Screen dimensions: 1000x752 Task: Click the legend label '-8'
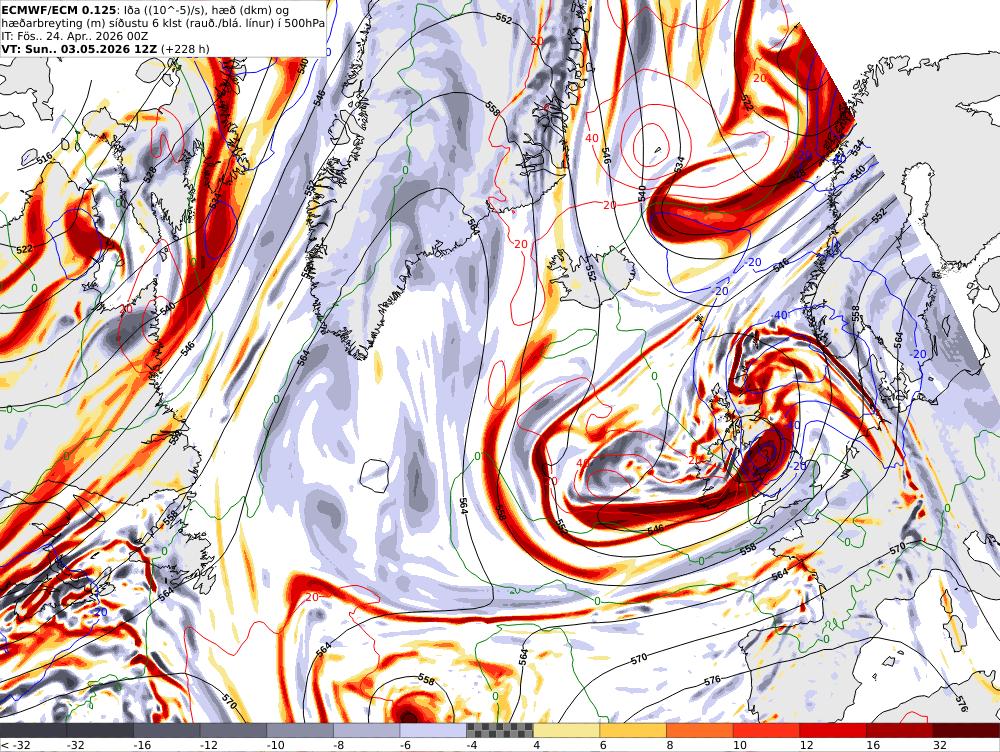(339, 745)
